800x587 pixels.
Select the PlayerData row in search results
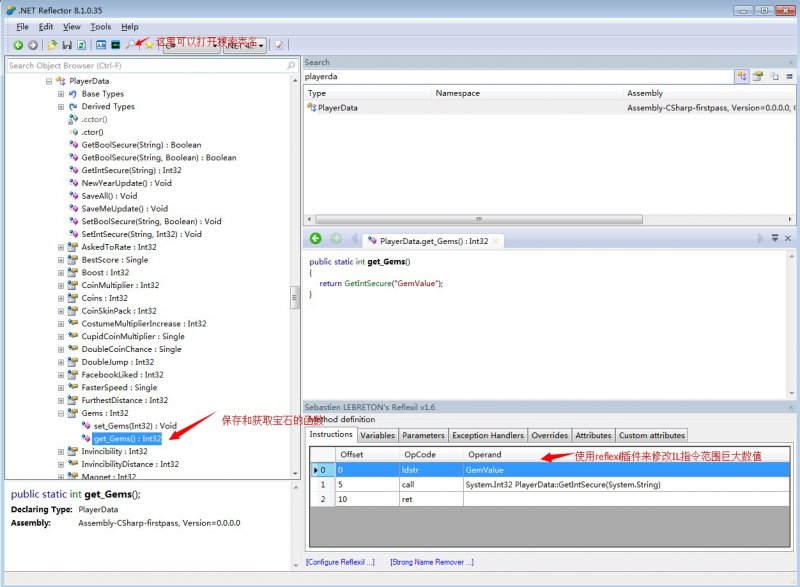(549, 108)
